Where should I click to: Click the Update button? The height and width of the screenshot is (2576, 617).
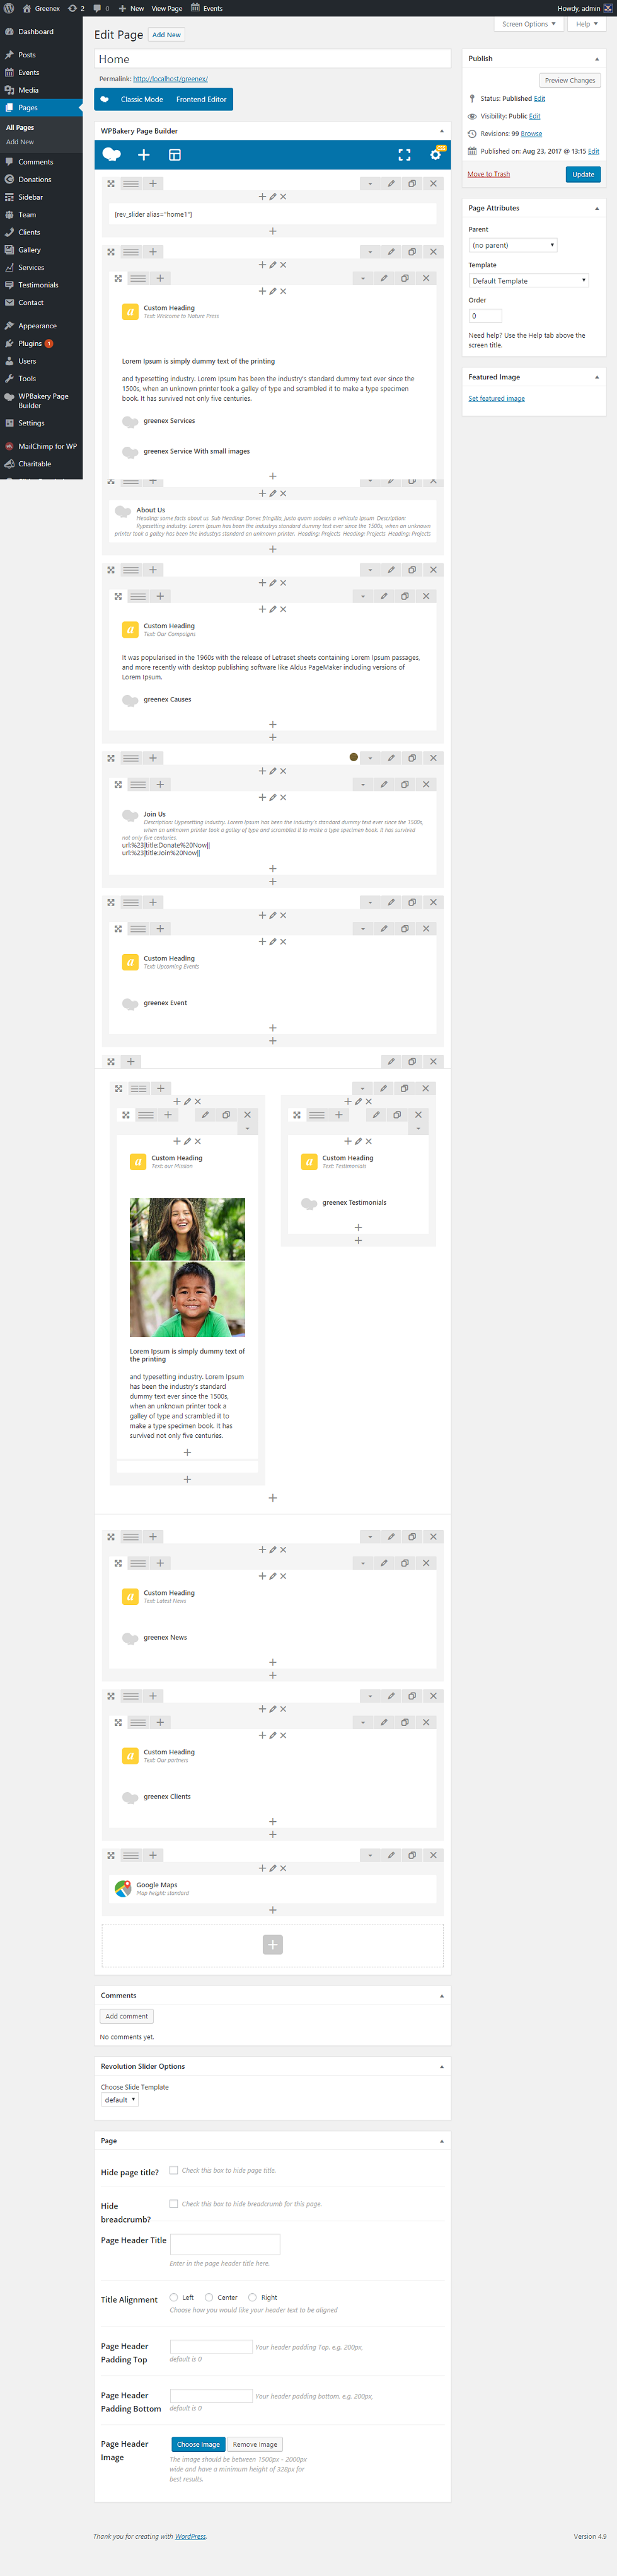[583, 174]
